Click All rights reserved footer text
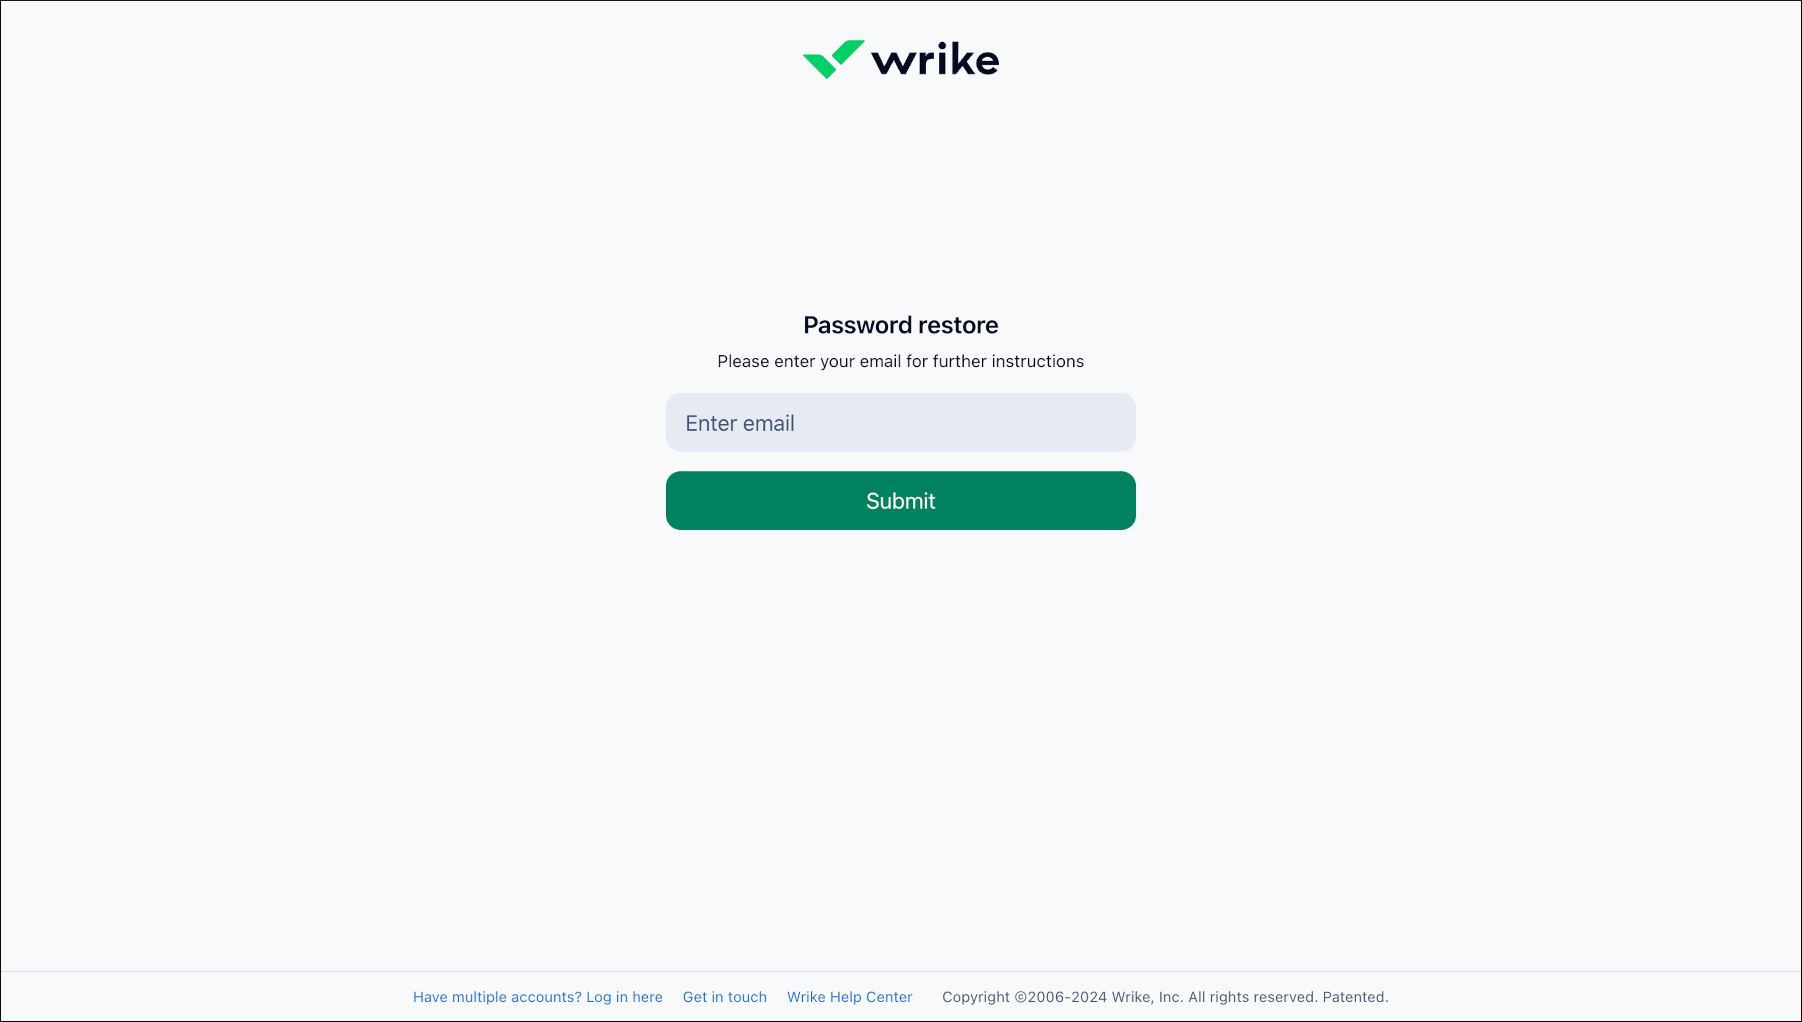The height and width of the screenshot is (1022, 1802). 1252,997
